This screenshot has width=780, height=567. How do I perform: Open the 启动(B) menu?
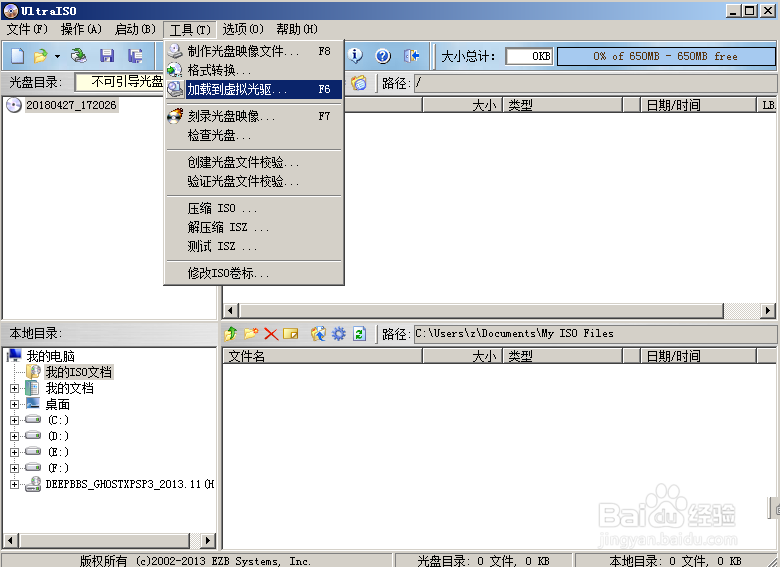coord(135,29)
